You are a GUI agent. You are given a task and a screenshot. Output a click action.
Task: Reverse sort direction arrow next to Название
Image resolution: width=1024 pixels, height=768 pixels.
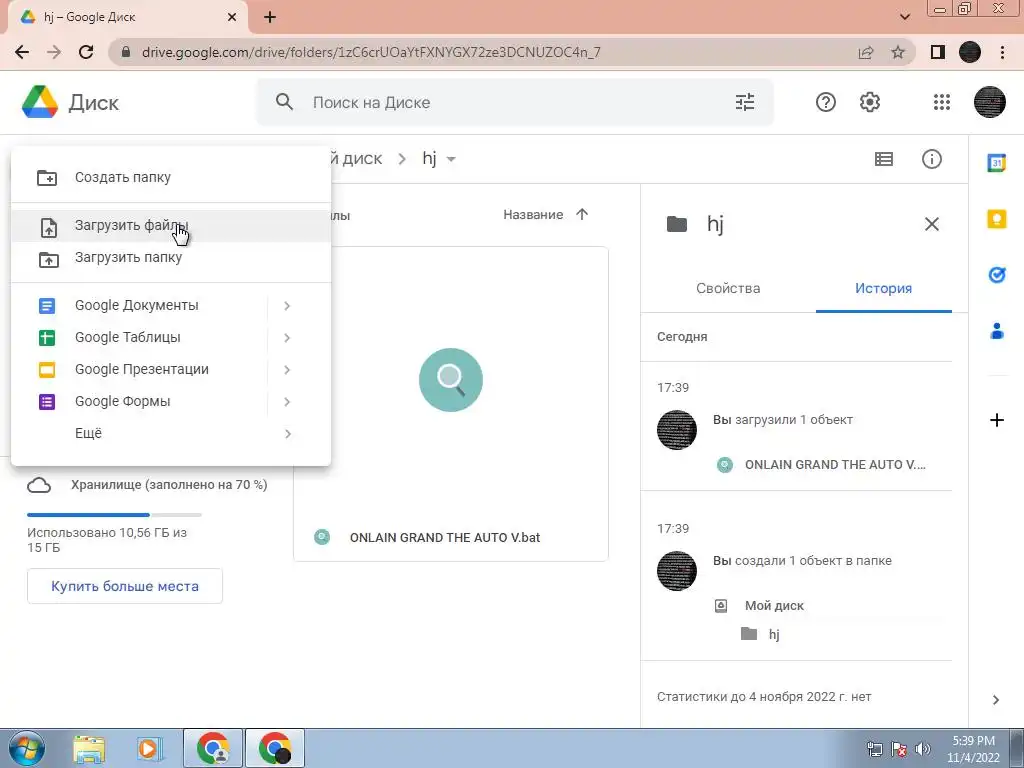(x=582, y=214)
